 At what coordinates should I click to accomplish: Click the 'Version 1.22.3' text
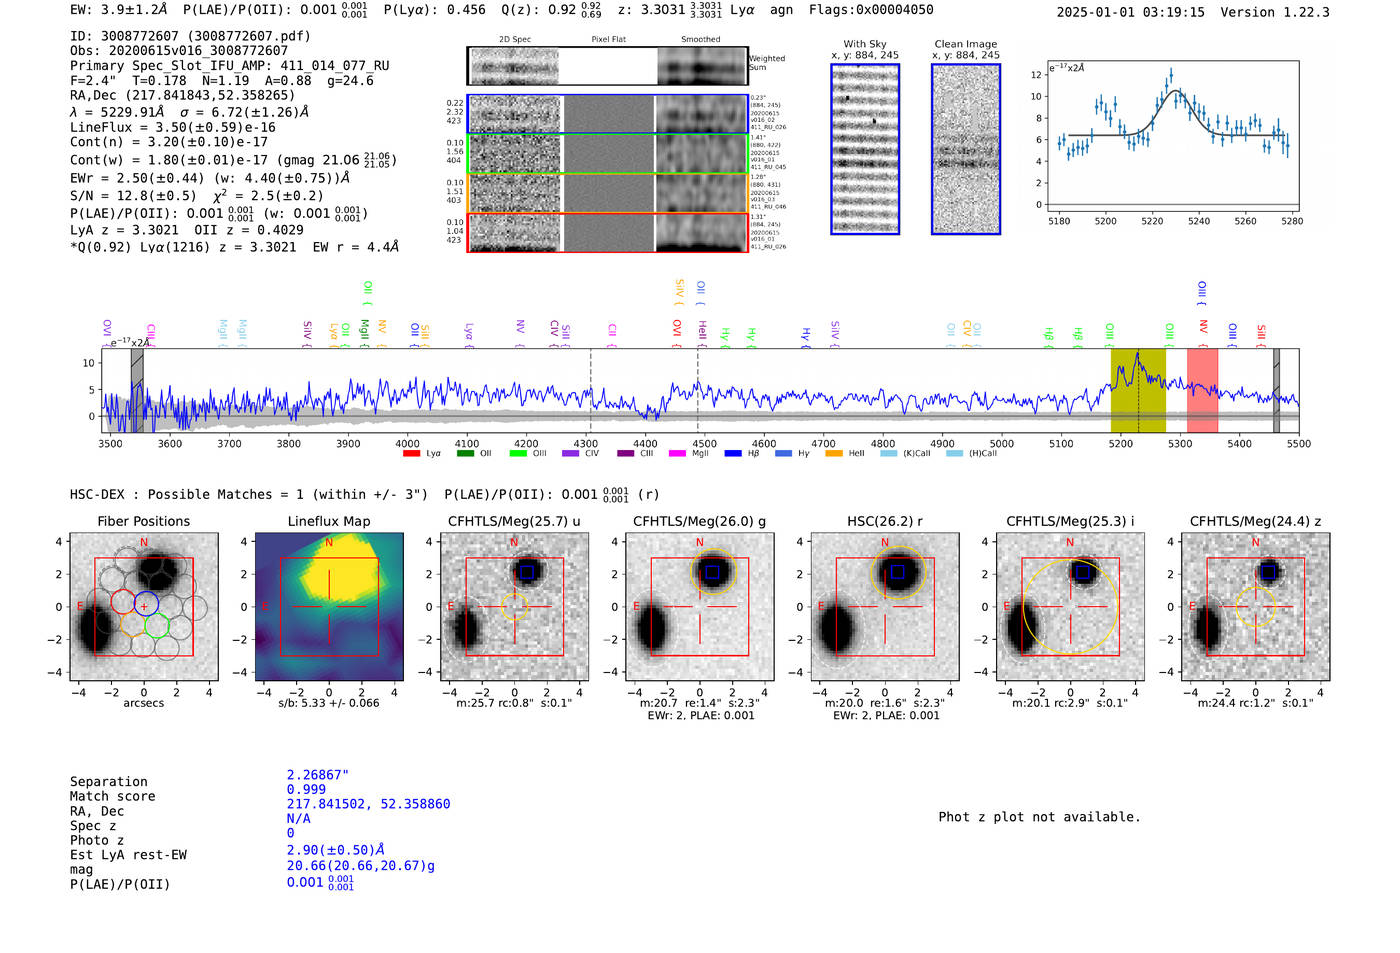point(1275,12)
